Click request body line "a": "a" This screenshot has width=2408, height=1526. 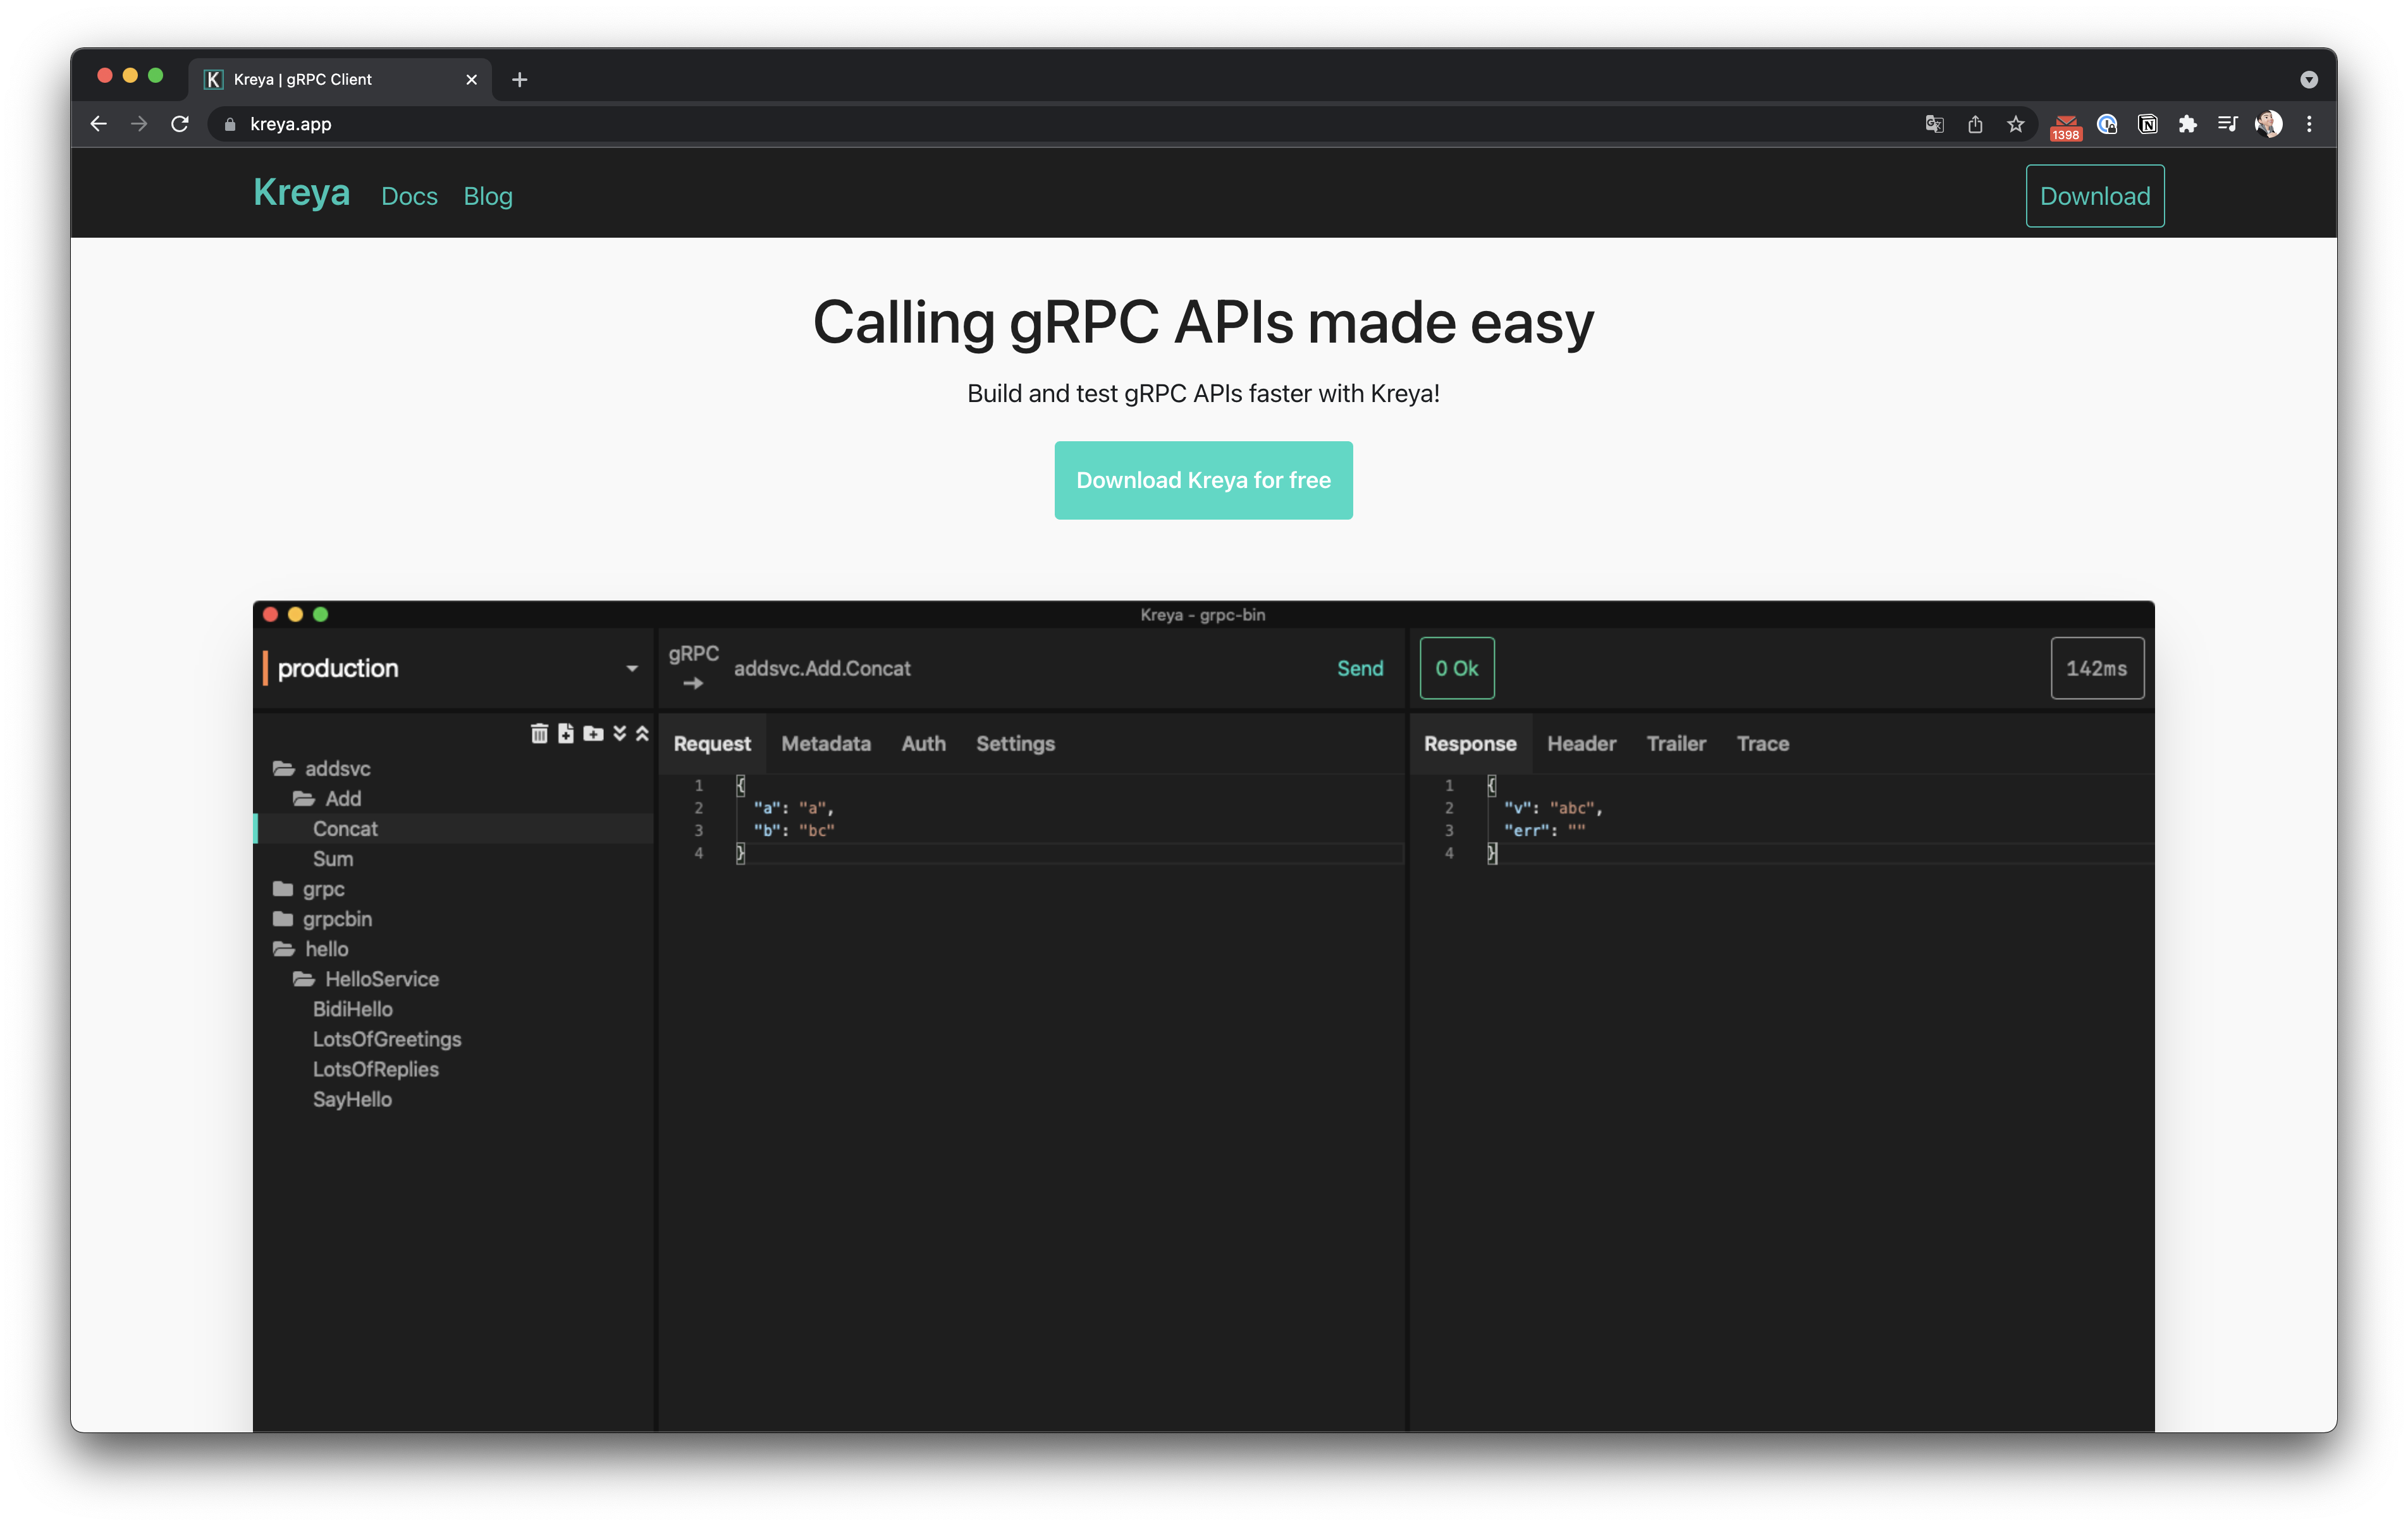[793, 808]
